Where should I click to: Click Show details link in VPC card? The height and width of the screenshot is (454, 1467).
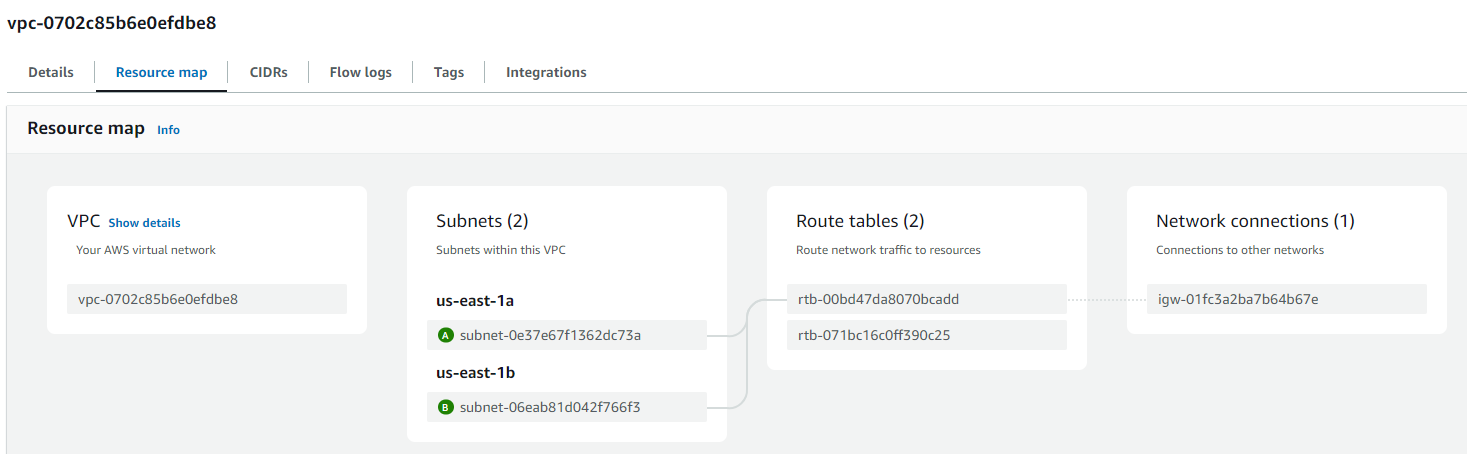point(145,223)
